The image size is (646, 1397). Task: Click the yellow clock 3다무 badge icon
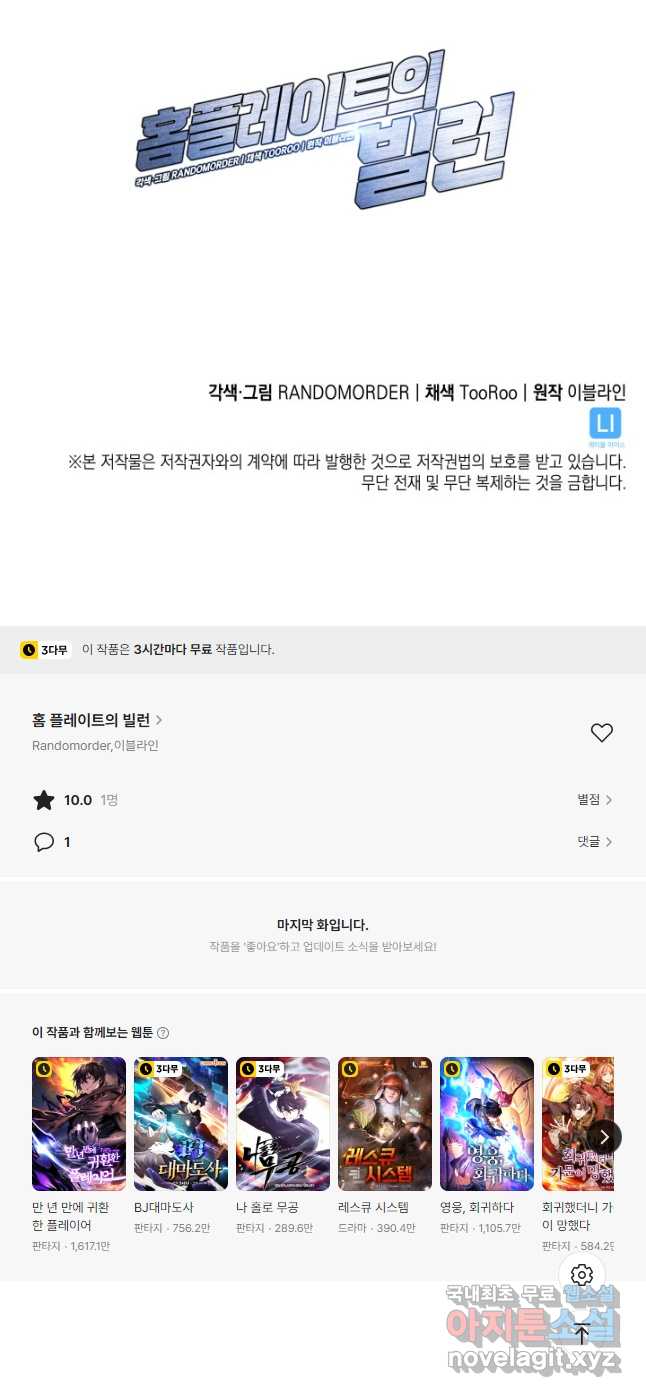(x=45, y=650)
